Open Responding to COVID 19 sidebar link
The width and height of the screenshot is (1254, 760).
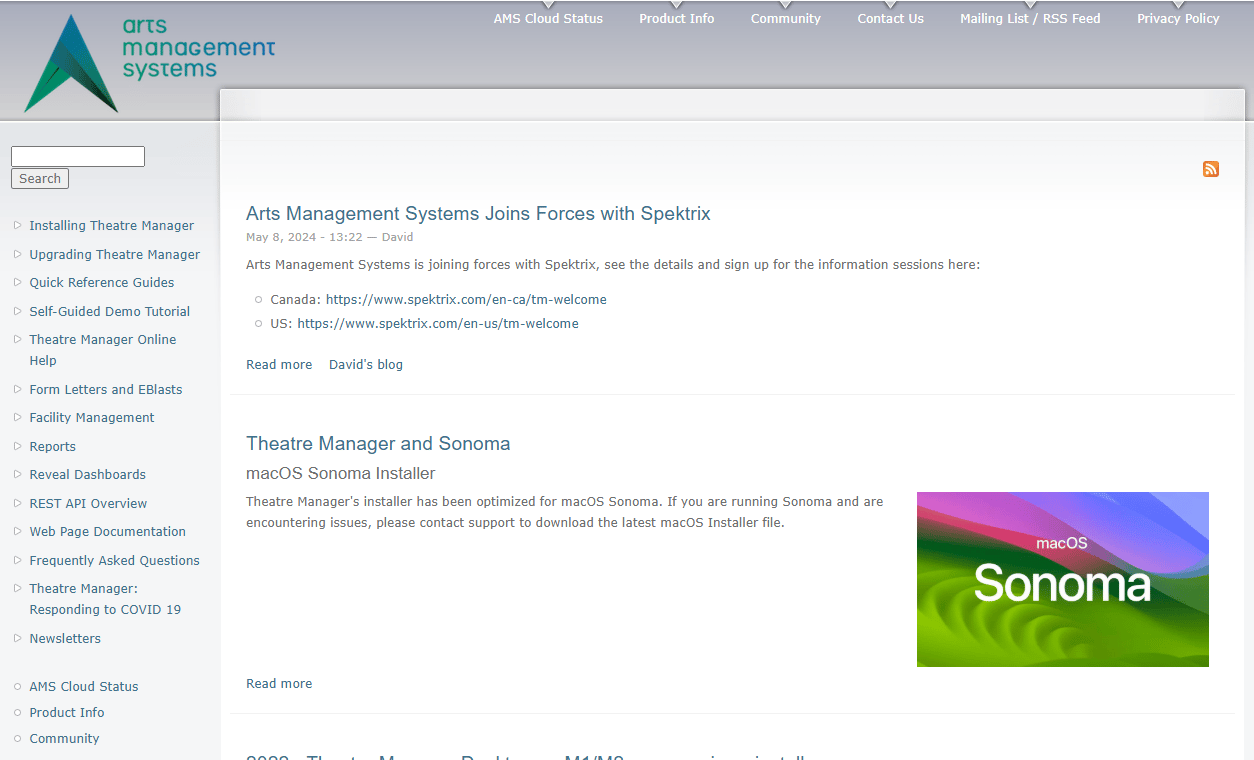point(105,599)
